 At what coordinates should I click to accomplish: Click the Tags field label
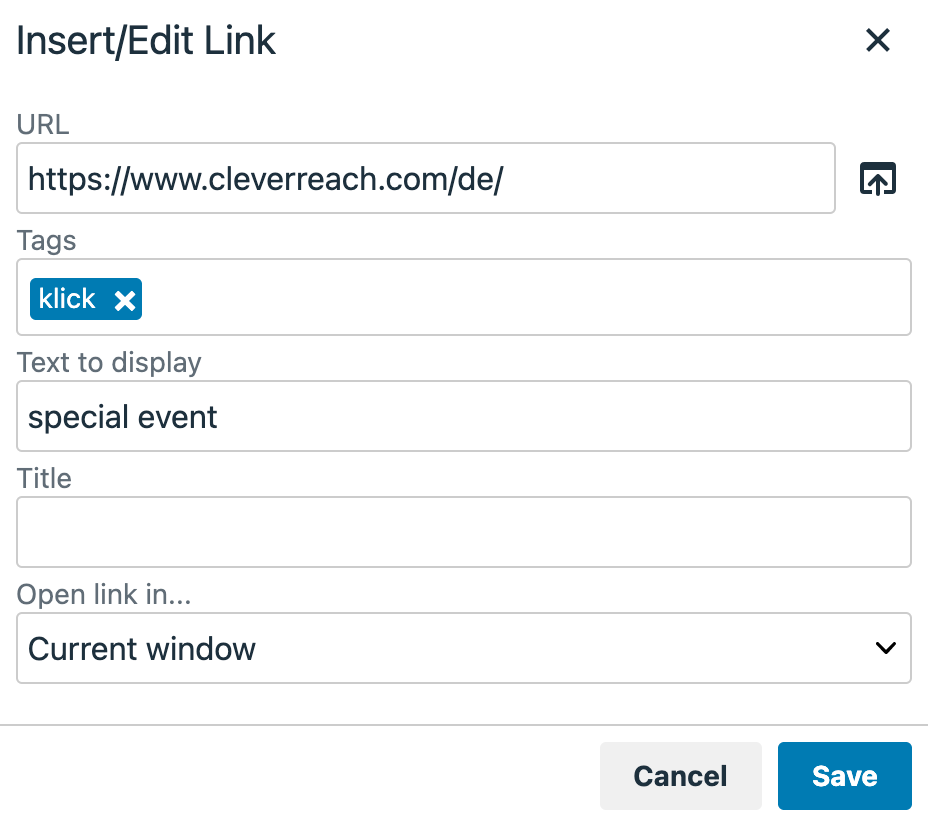(x=46, y=240)
